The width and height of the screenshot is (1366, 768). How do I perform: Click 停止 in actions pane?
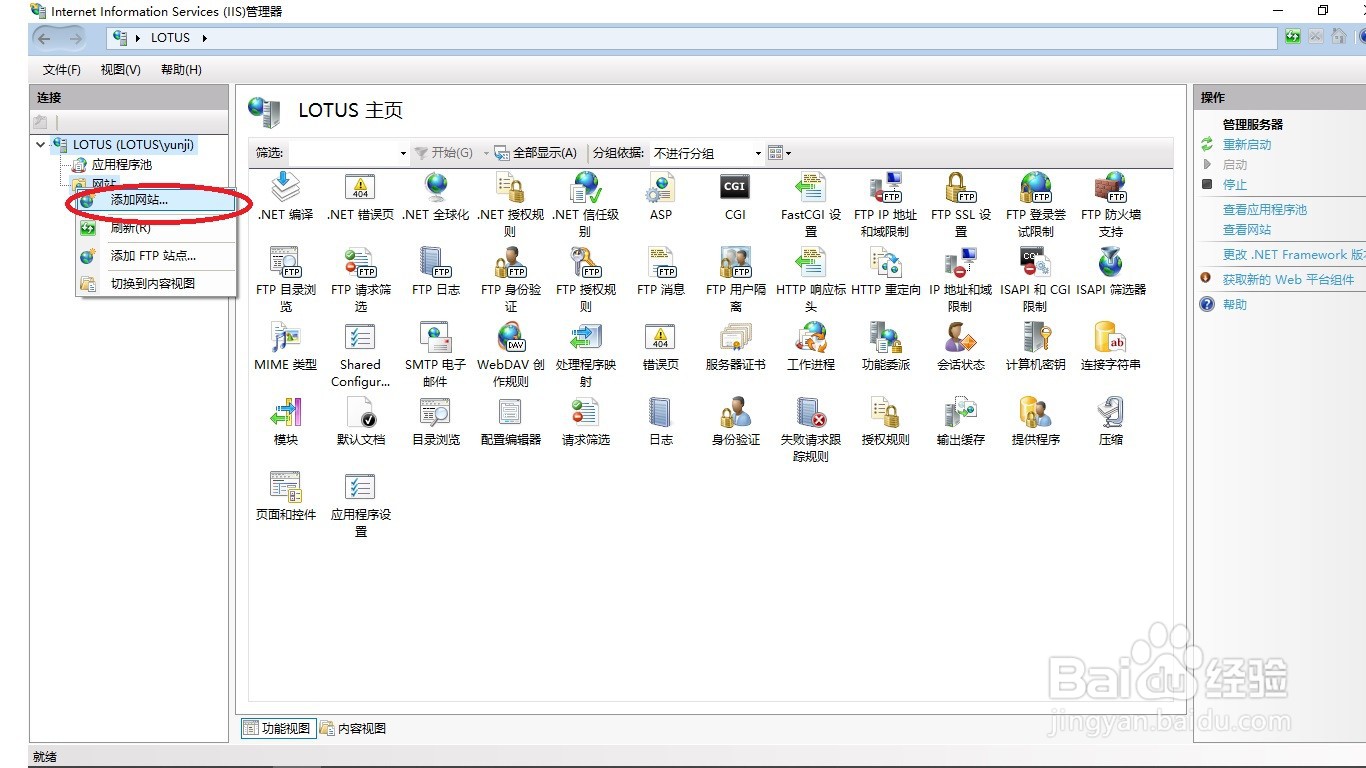point(1235,185)
